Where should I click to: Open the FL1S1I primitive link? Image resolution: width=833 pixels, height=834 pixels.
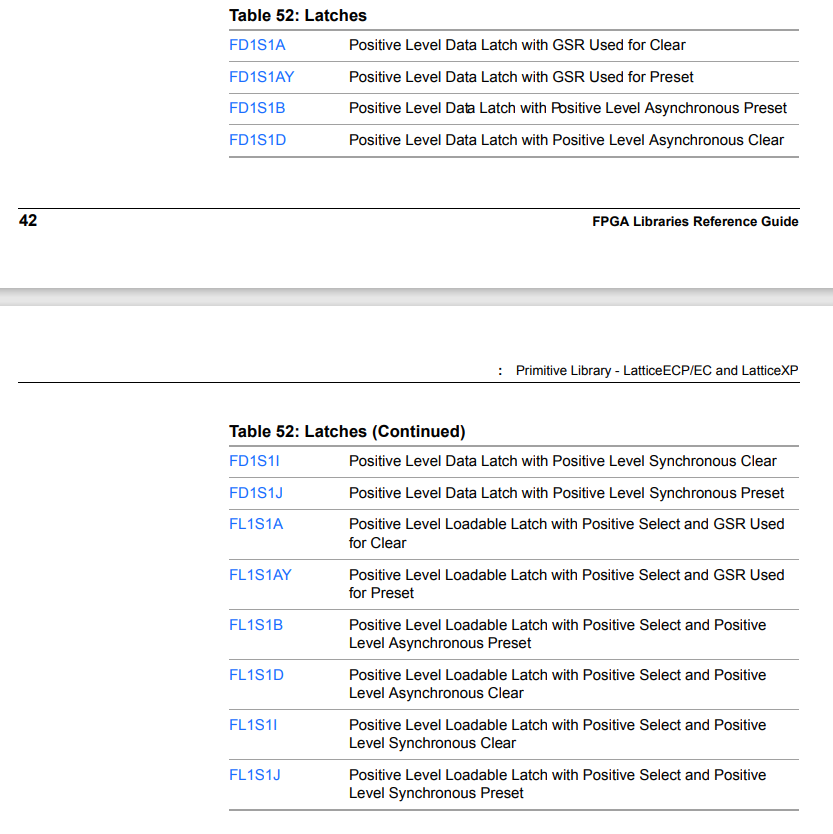(253, 725)
